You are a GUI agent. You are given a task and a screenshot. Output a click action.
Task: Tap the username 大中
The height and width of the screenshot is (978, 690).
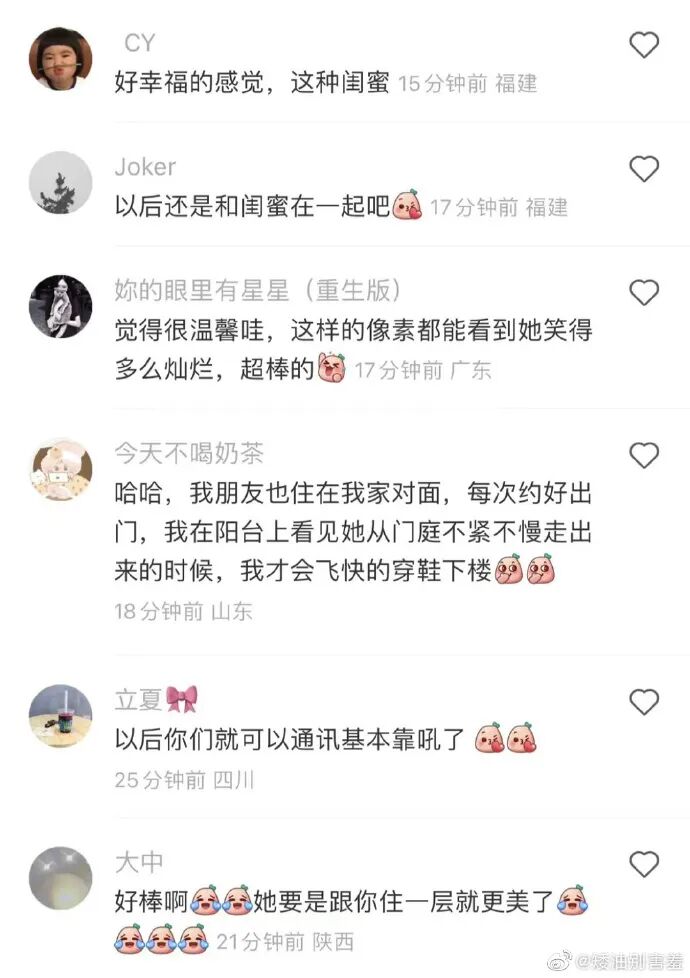[139, 862]
